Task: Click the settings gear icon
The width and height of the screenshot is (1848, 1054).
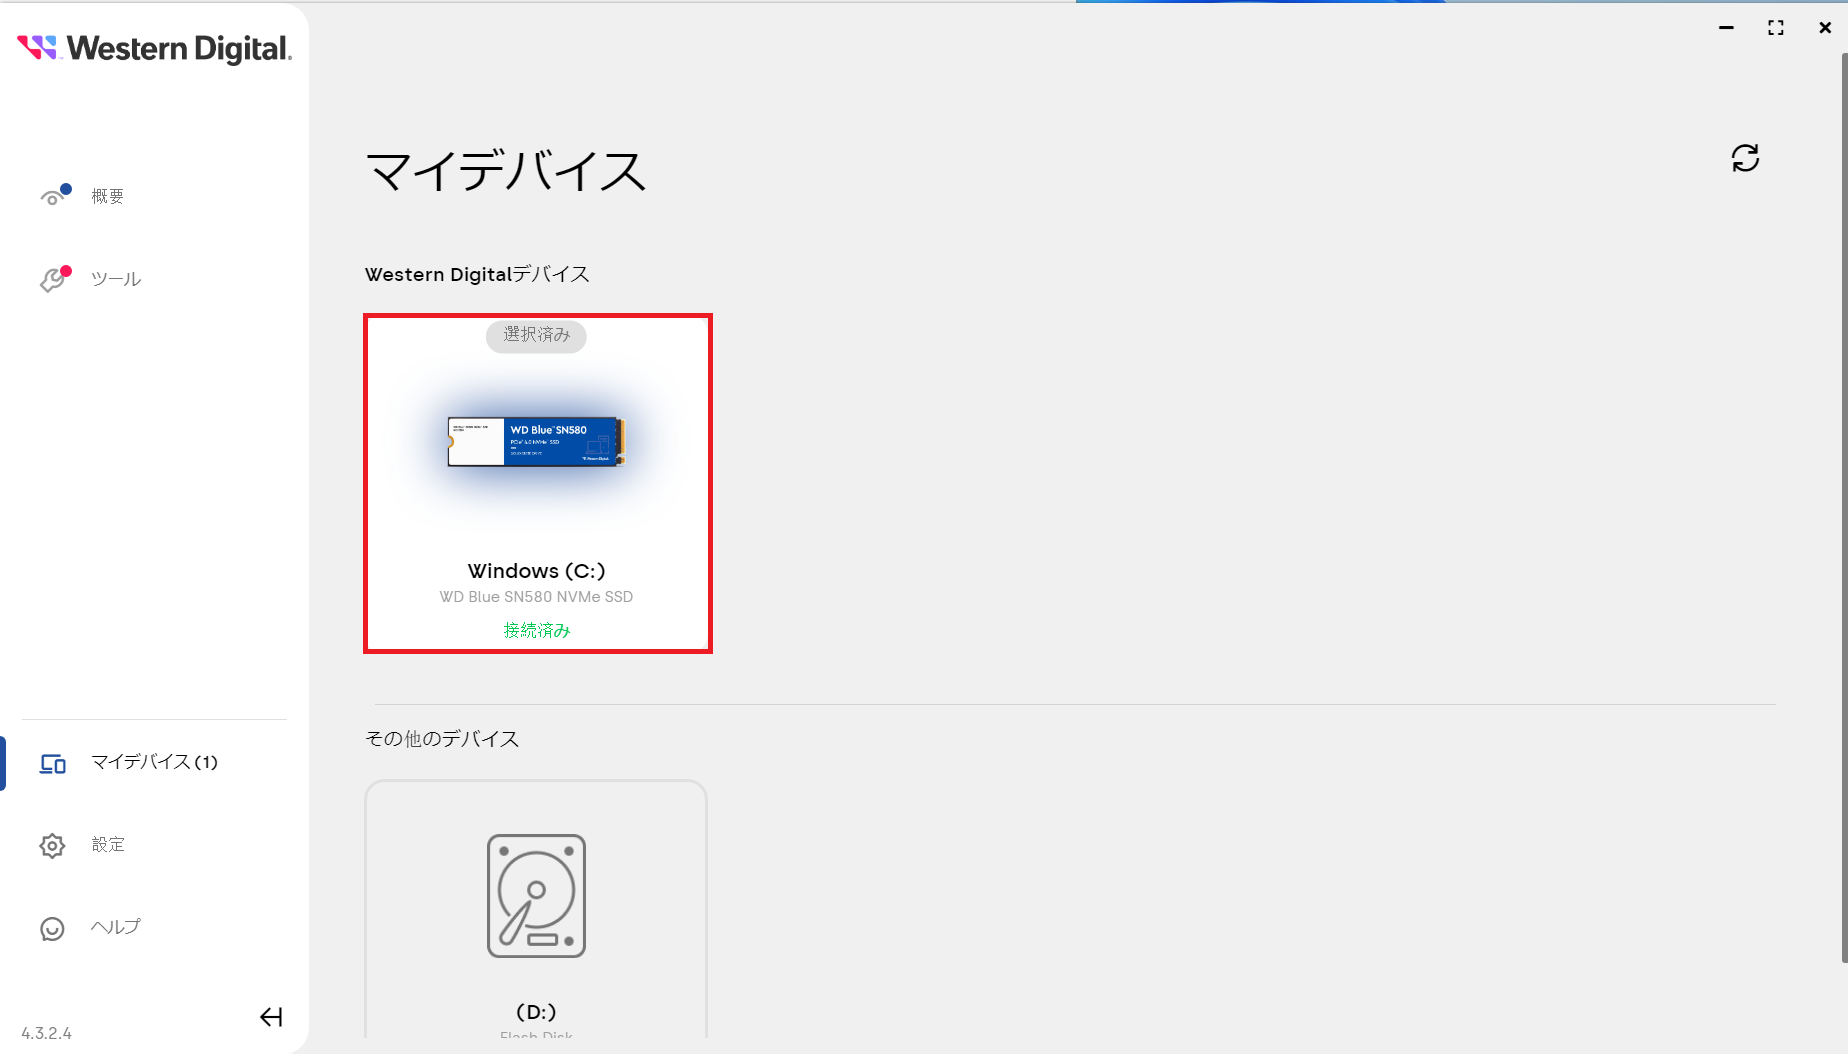Action: (x=52, y=846)
